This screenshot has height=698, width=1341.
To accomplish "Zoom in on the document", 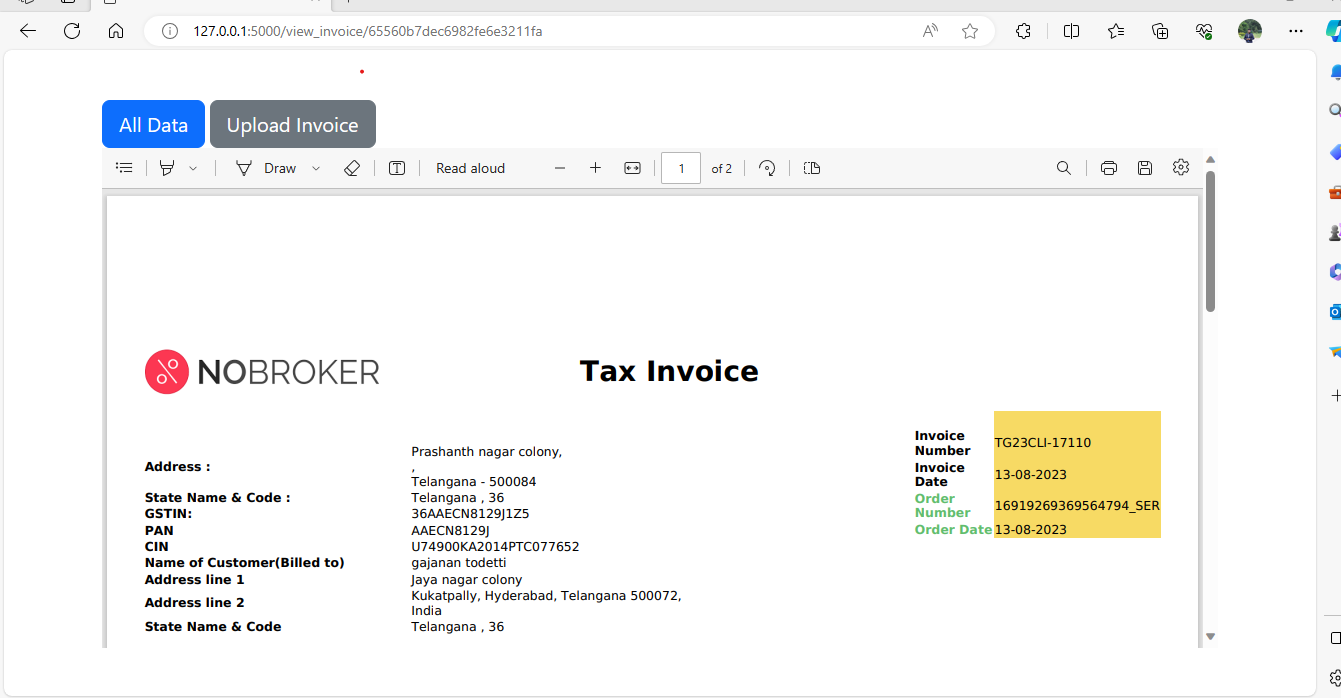I will pyautogui.click(x=595, y=167).
